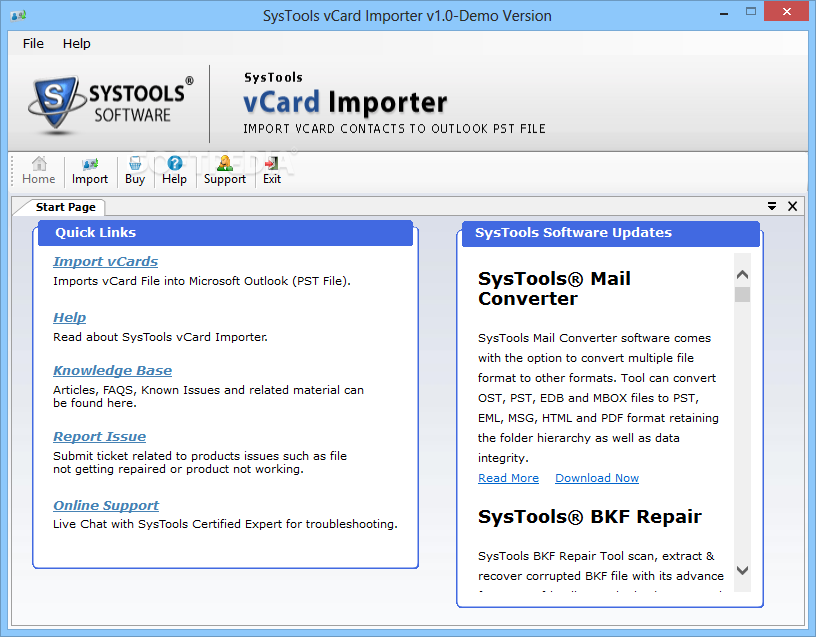
Task: Click the updates panel scroll up arrow
Action: tap(743, 274)
